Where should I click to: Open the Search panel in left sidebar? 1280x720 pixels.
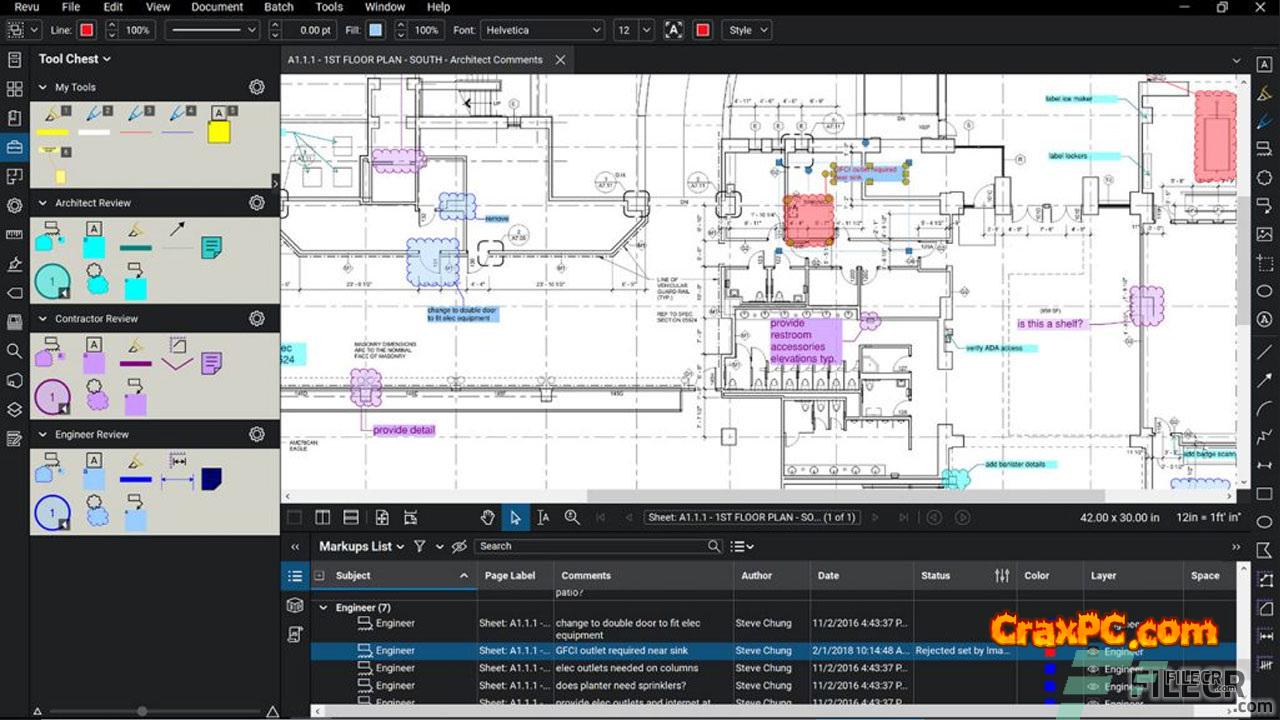point(14,351)
